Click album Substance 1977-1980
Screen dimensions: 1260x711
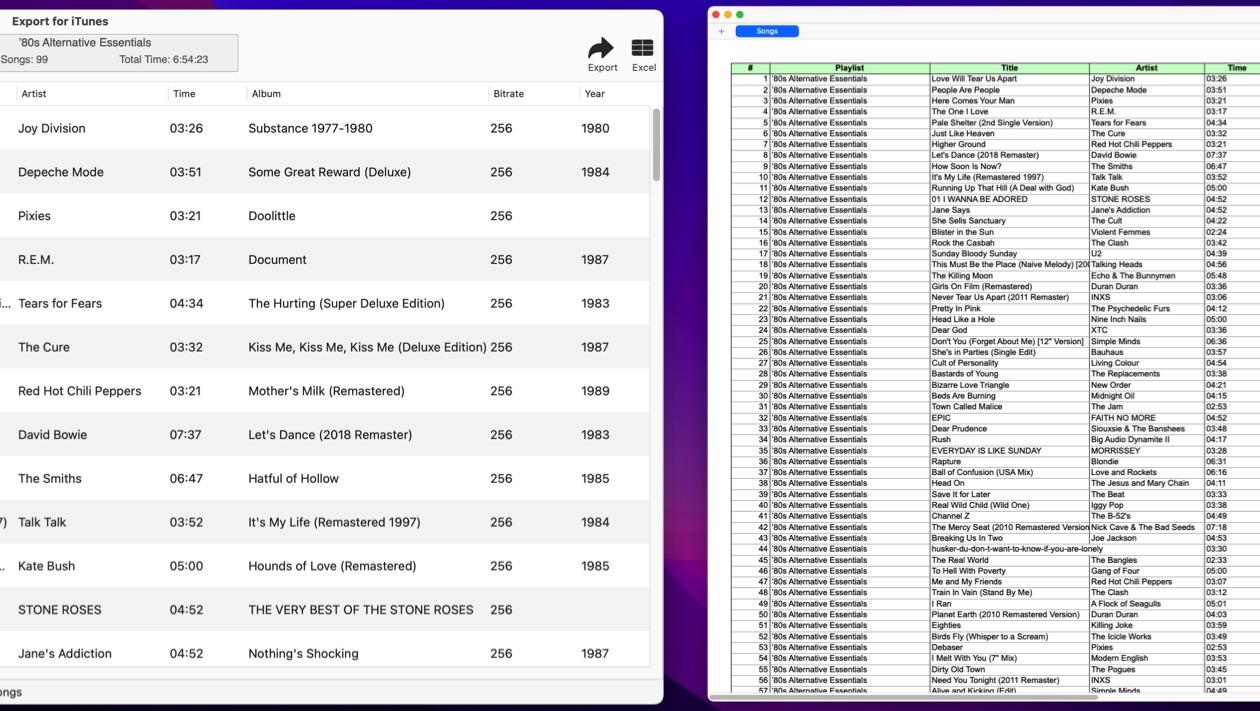tap(310, 128)
